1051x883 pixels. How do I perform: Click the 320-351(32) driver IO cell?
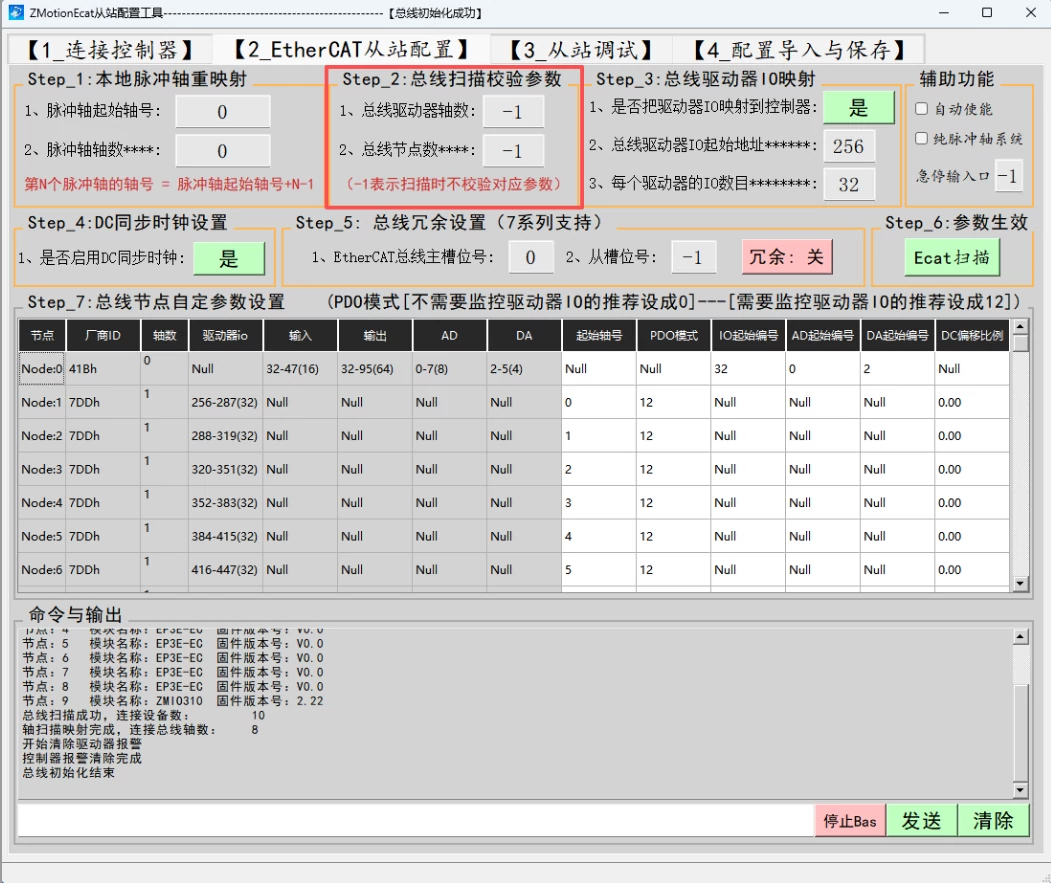(x=225, y=469)
